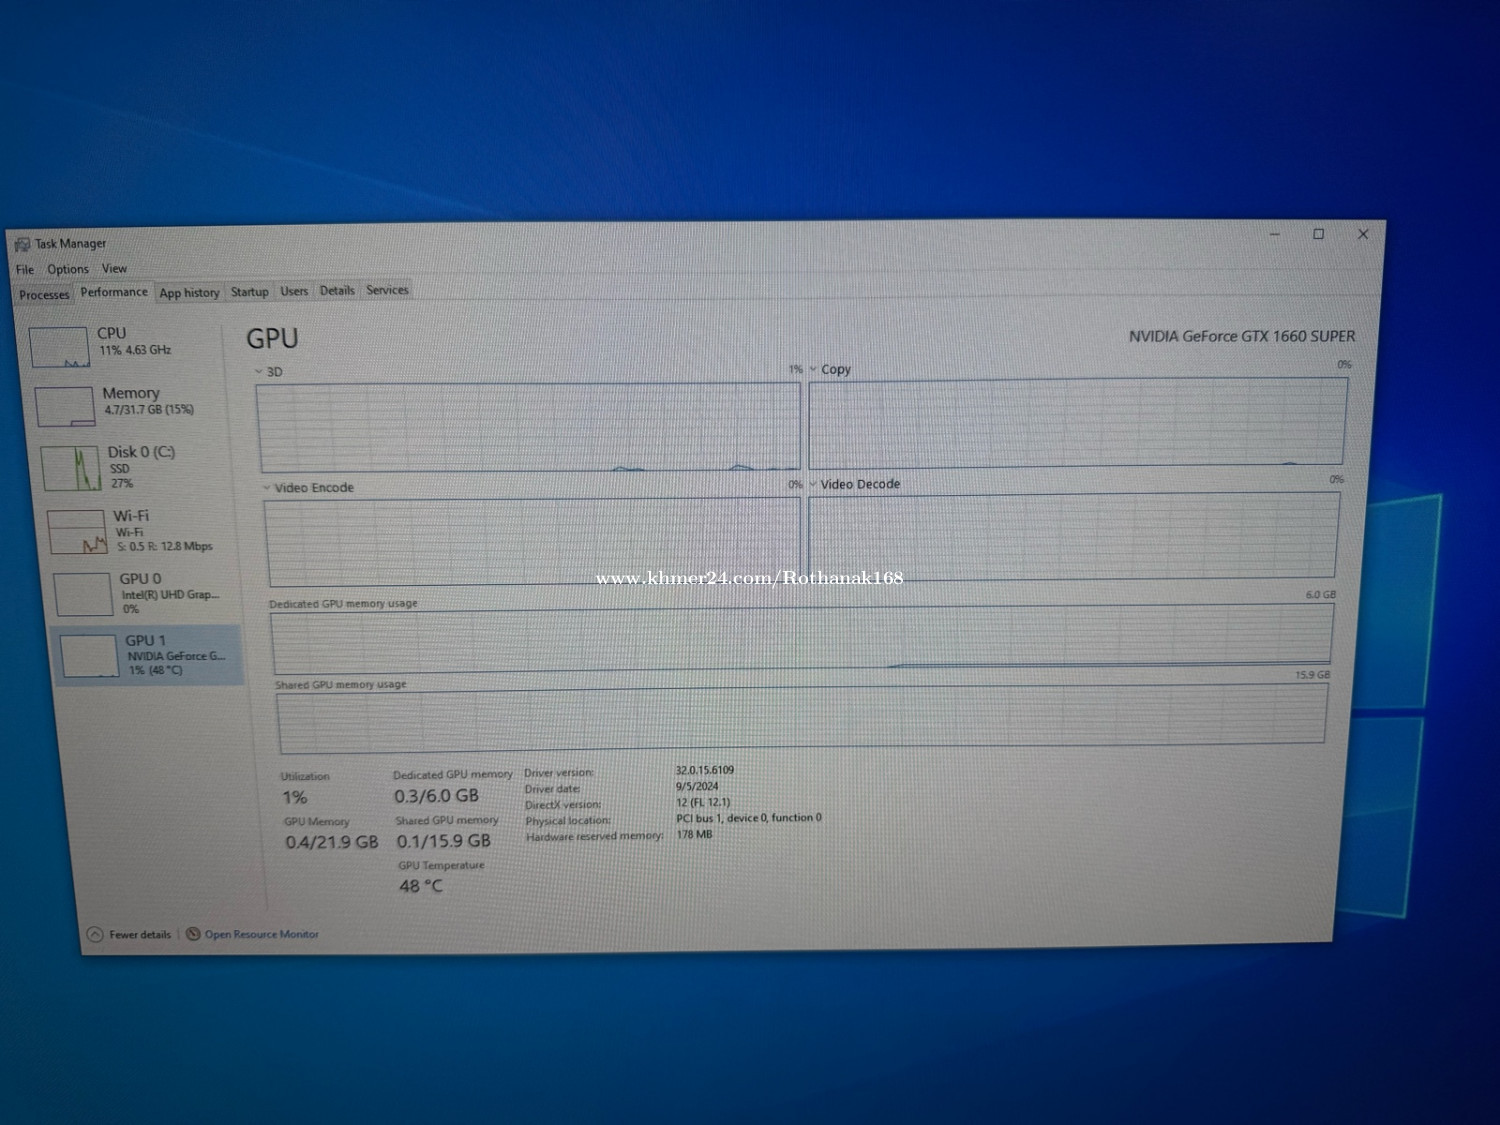
Task: Select Disk 0 (C:) in sidebar
Action: pyautogui.click(x=135, y=467)
